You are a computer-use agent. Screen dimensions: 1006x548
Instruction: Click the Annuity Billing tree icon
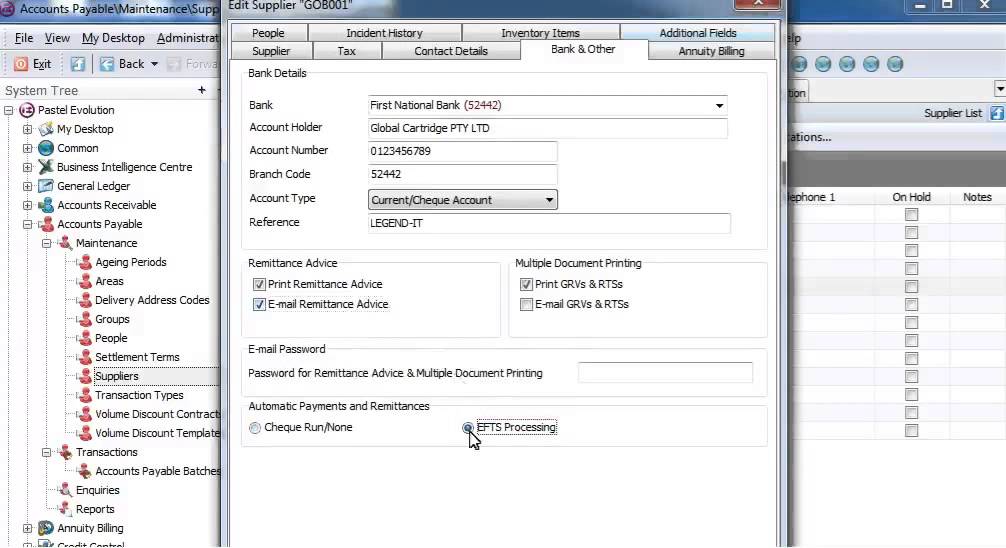46,528
